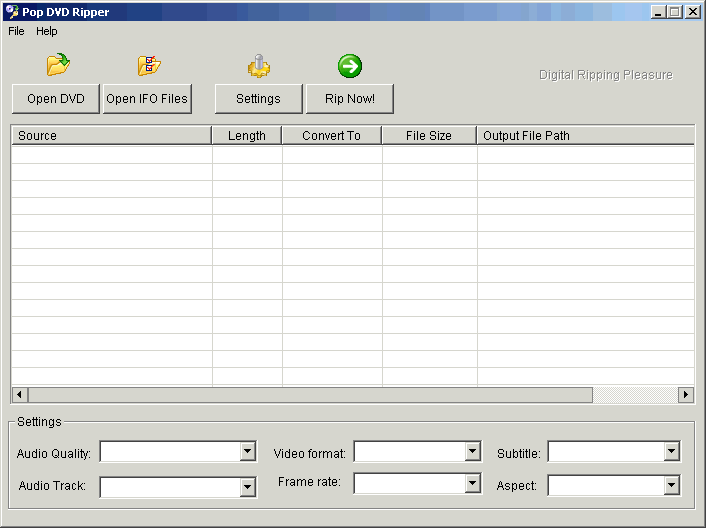Close the Pop DVD Ripper window
Viewport: 706px width, 528px height.
tap(692, 12)
